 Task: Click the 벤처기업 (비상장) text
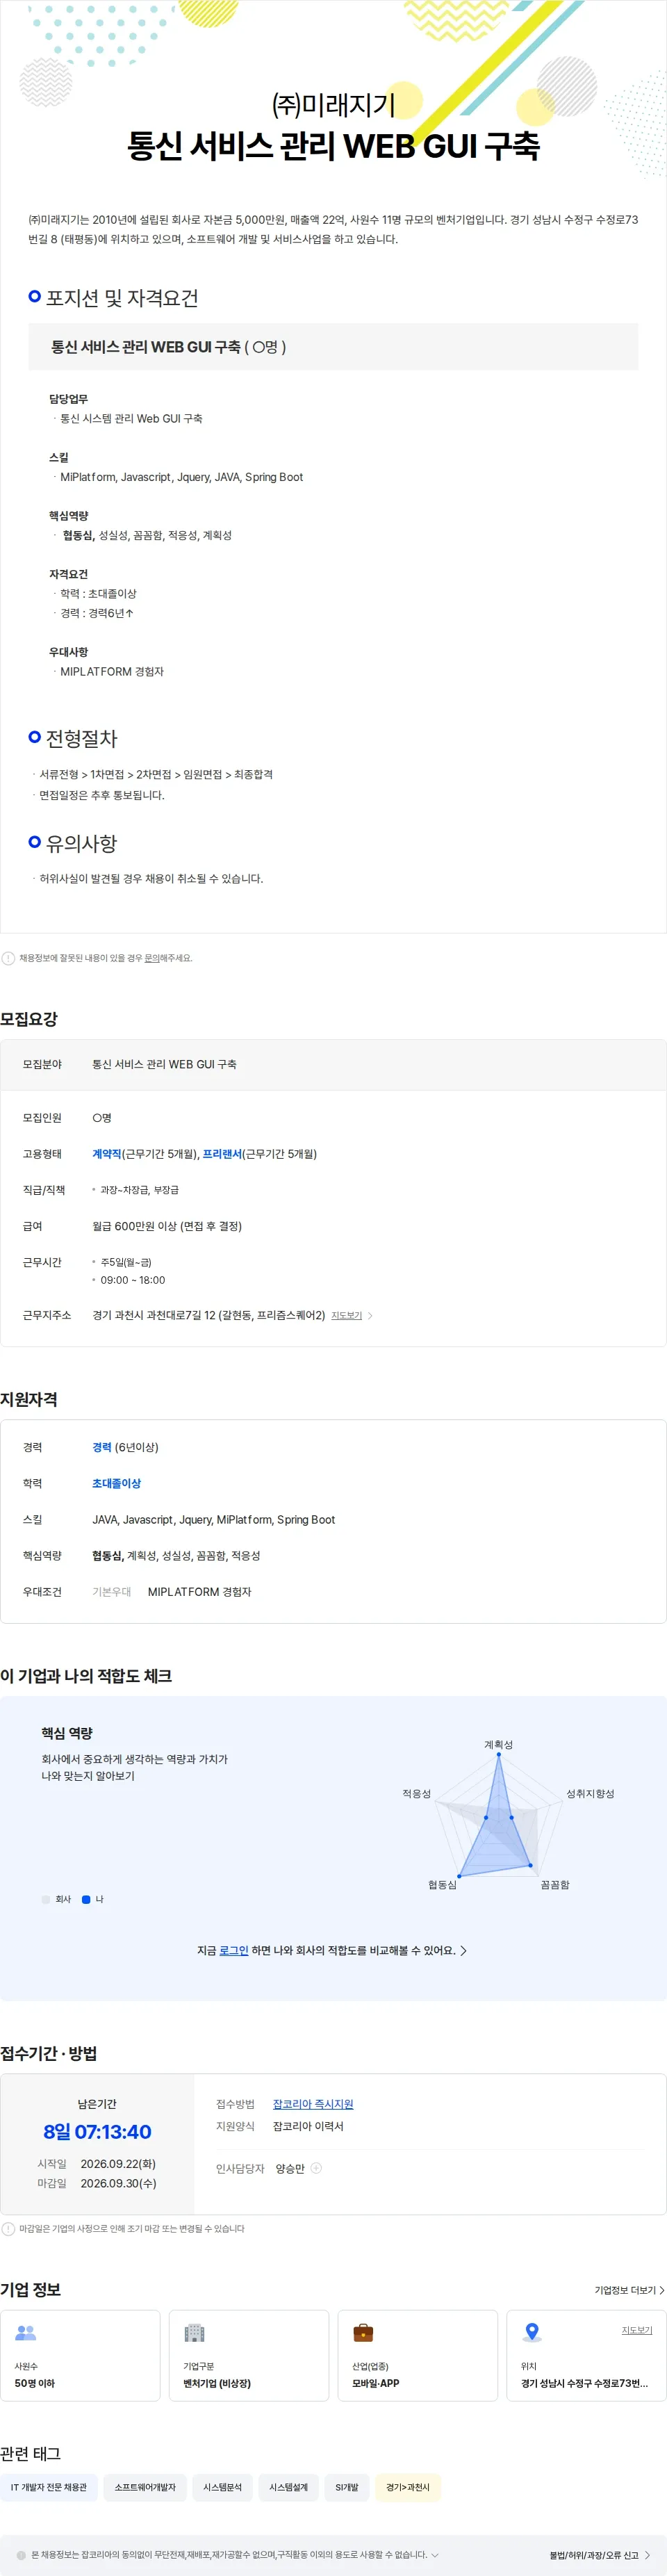click(x=217, y=2383)
